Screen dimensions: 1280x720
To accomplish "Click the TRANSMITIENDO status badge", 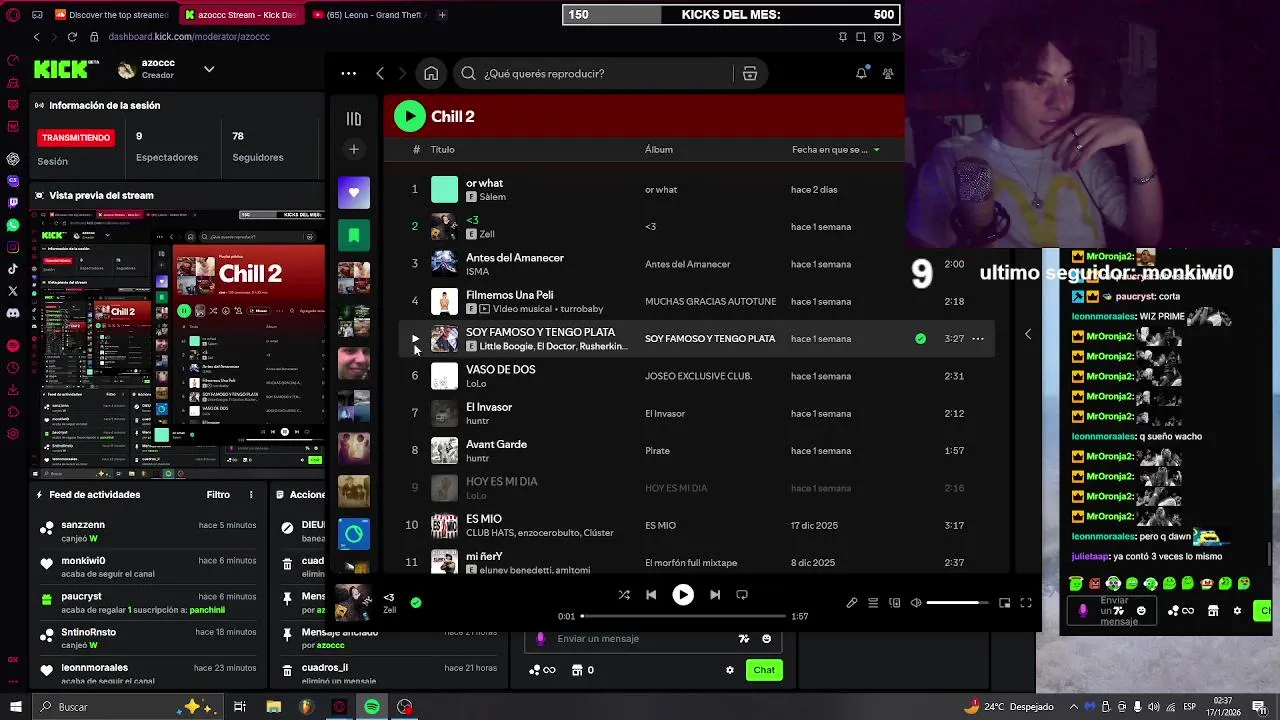I will pyautogui.click(x=76, y=137).
